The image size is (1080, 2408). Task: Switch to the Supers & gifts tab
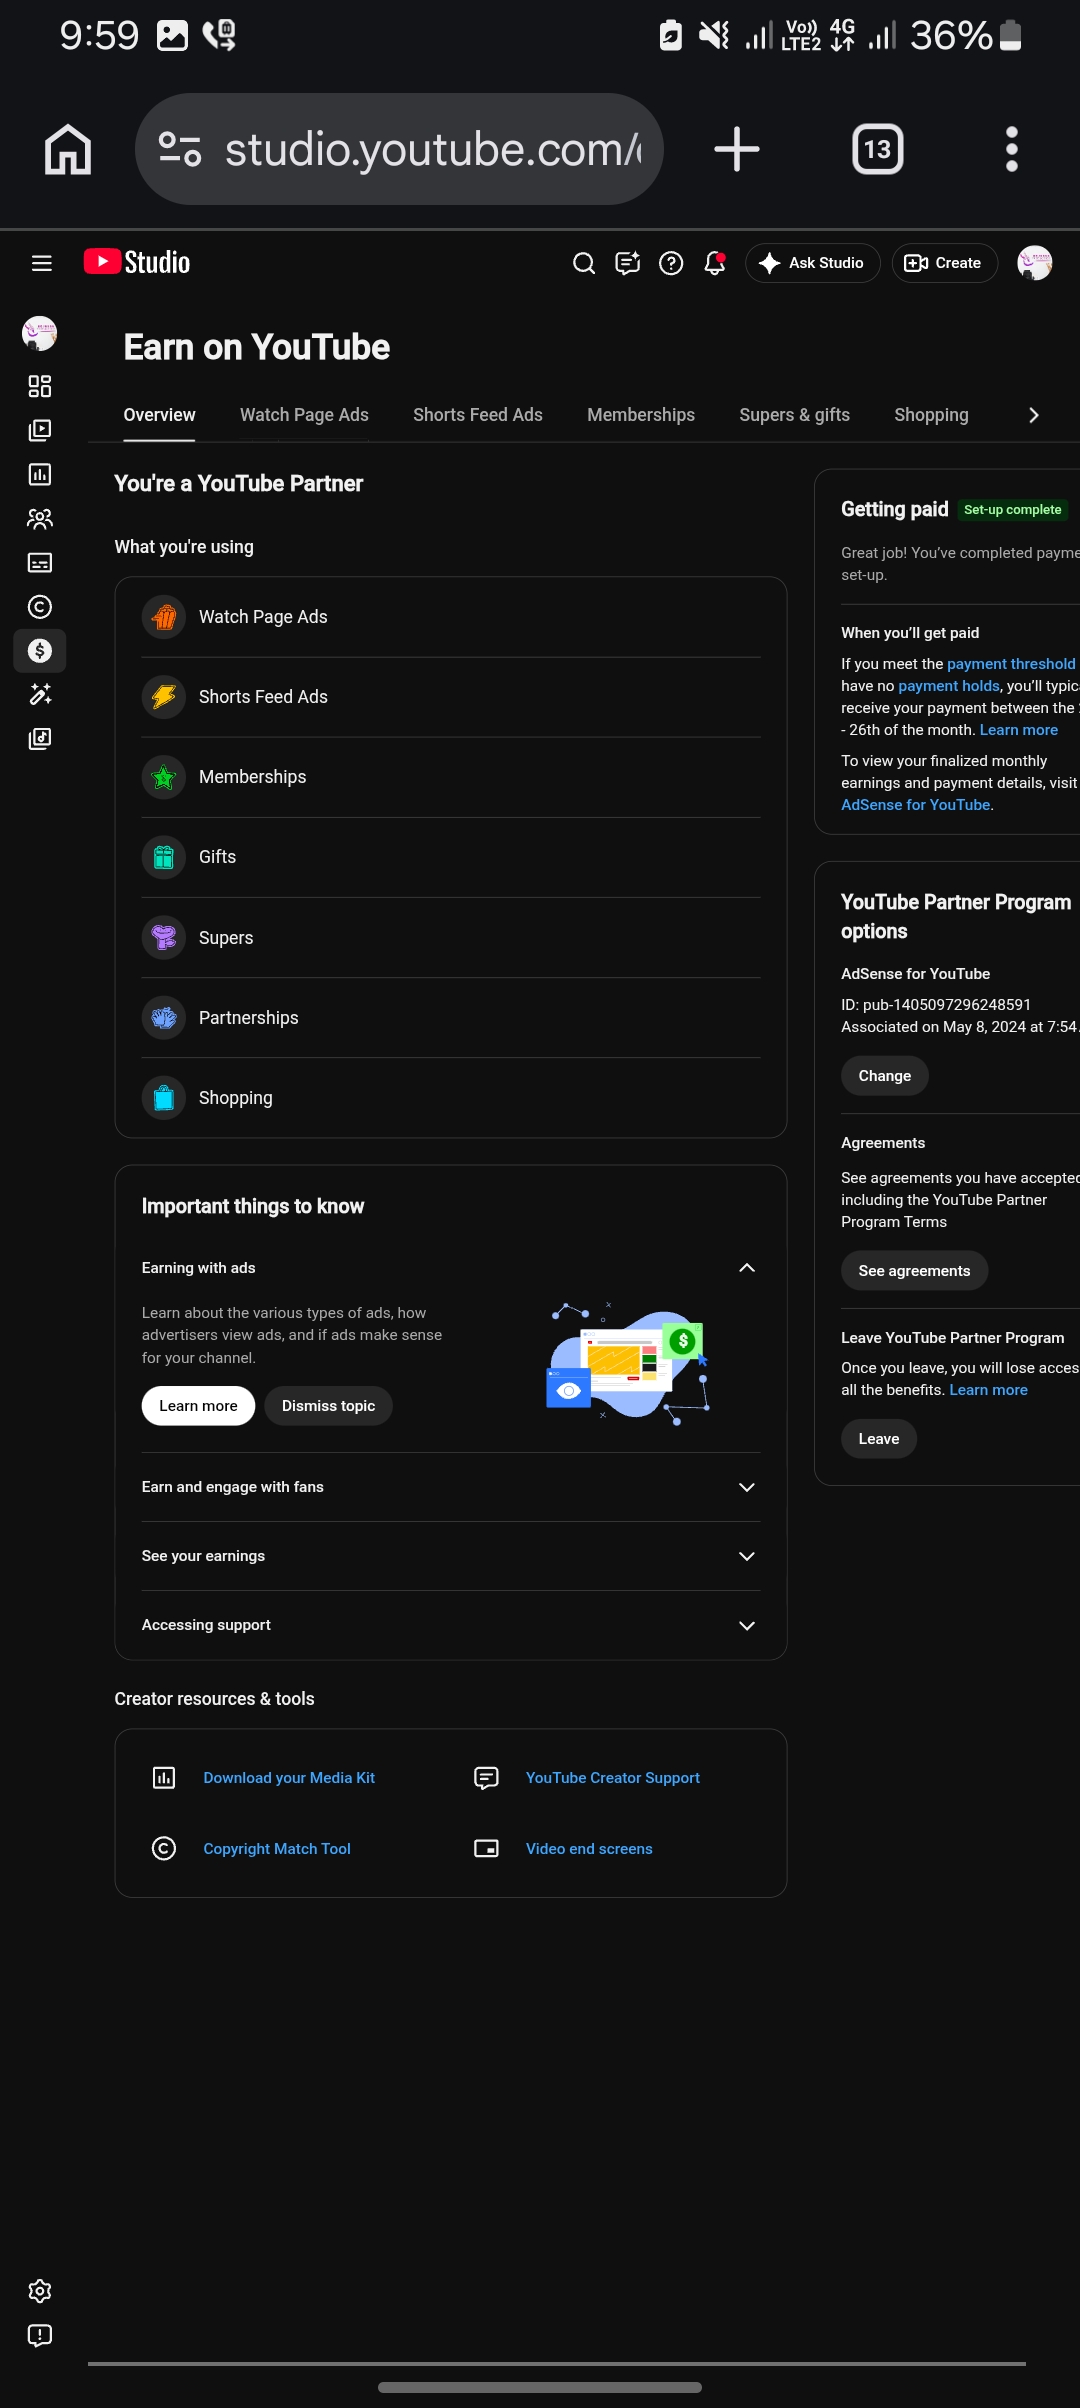pyautogui.click(x=795, y=415)
